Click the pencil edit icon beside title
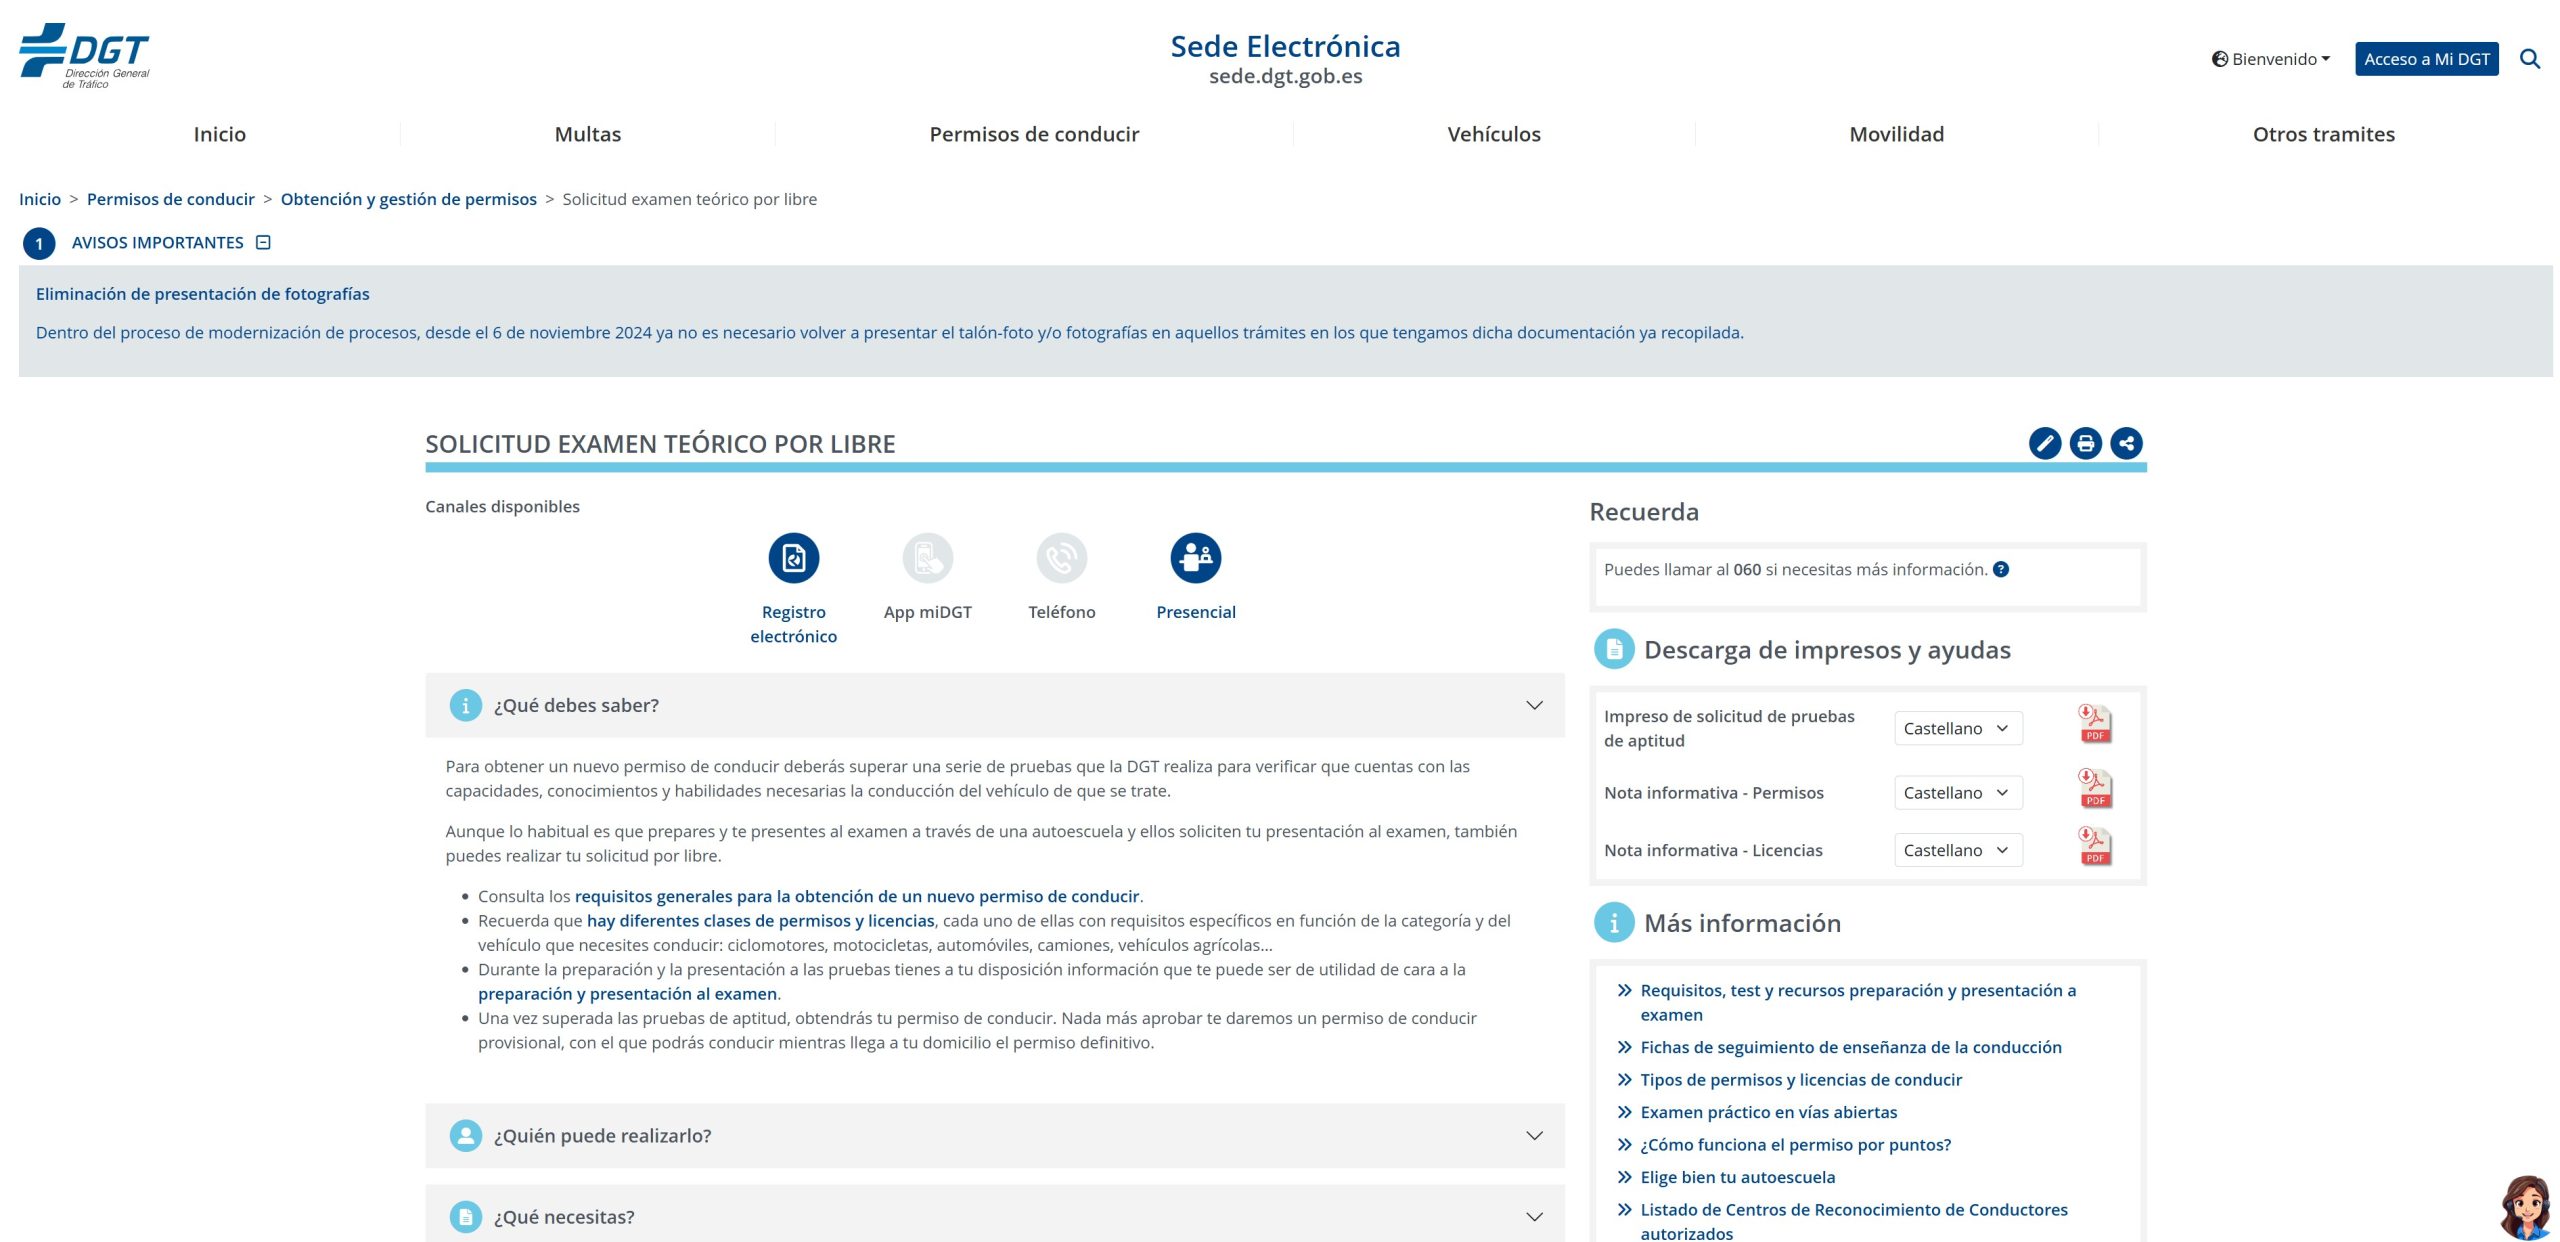2560x1242 pixels. click(2044, 443)
